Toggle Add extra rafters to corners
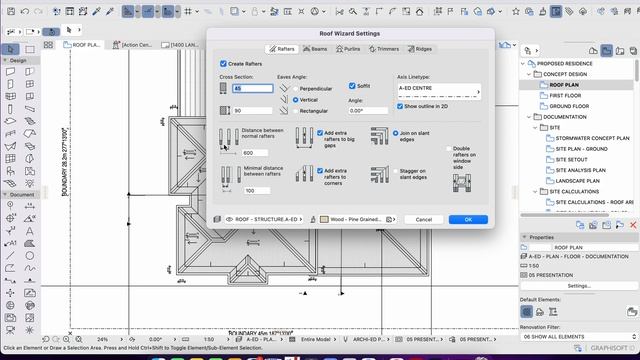This screenshot has height=360, width=640. tap(320, 171)
